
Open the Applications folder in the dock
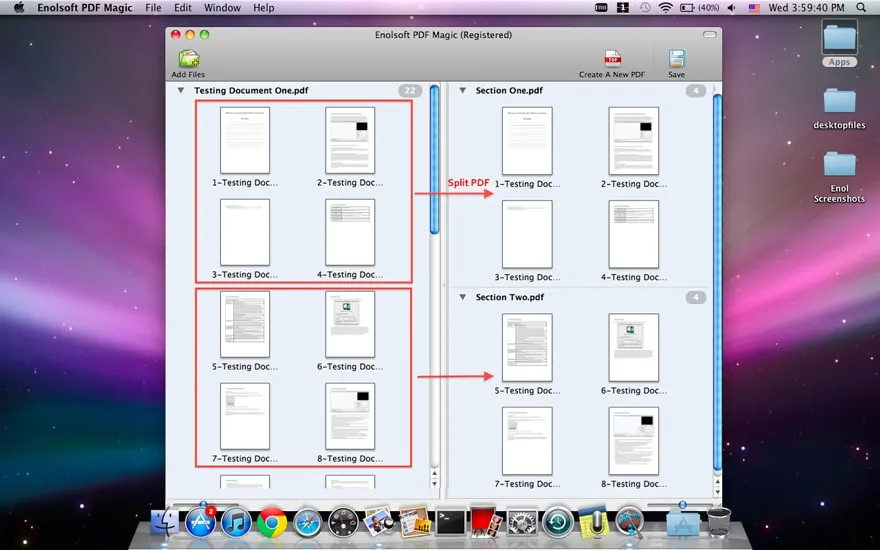pyautogui.click(x=683, y=523)
